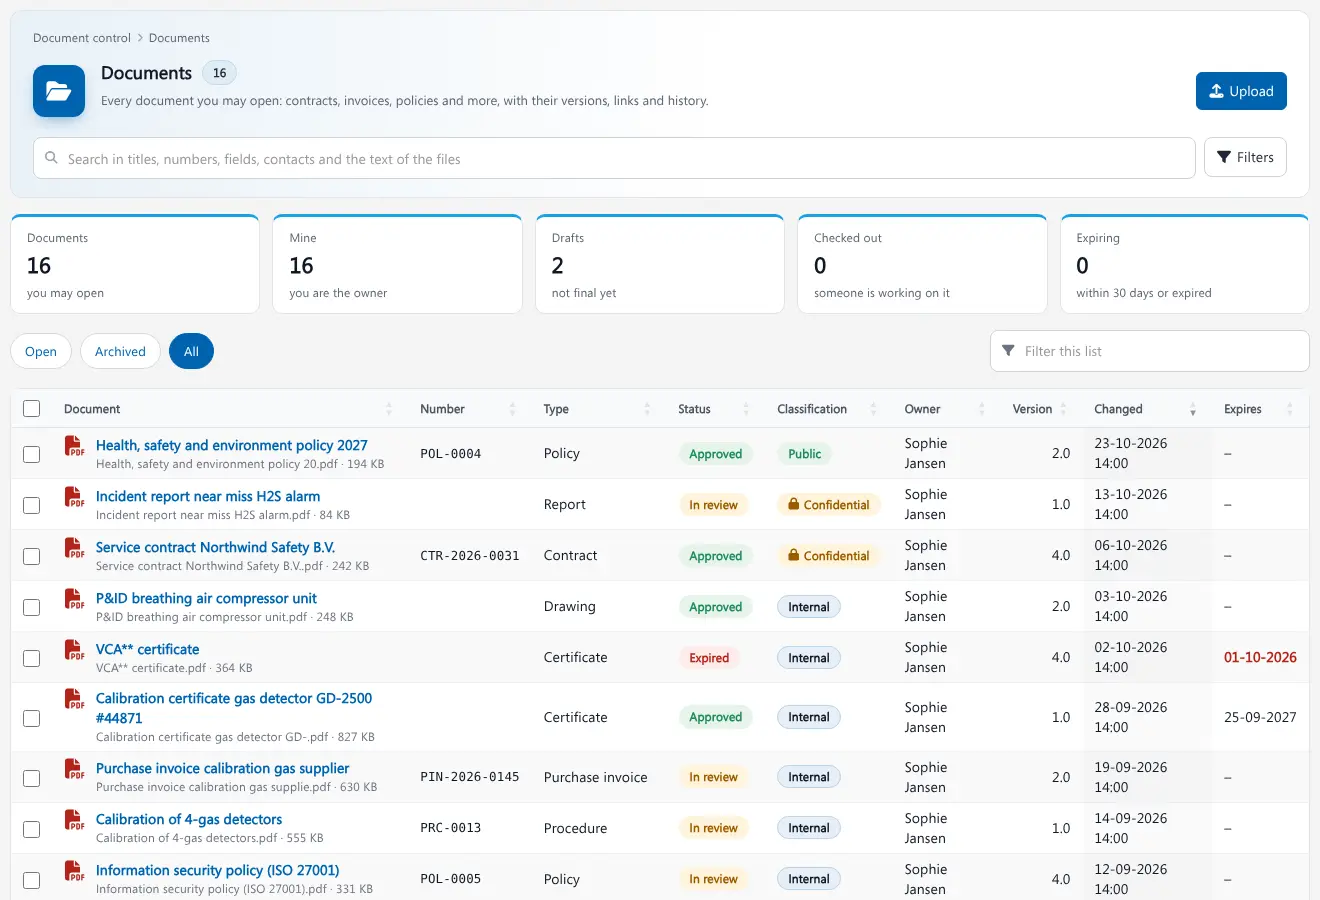1320x900 pixels.
Task: Click the red 01-10-2026 expiry date
Action: click(1260, 657)
